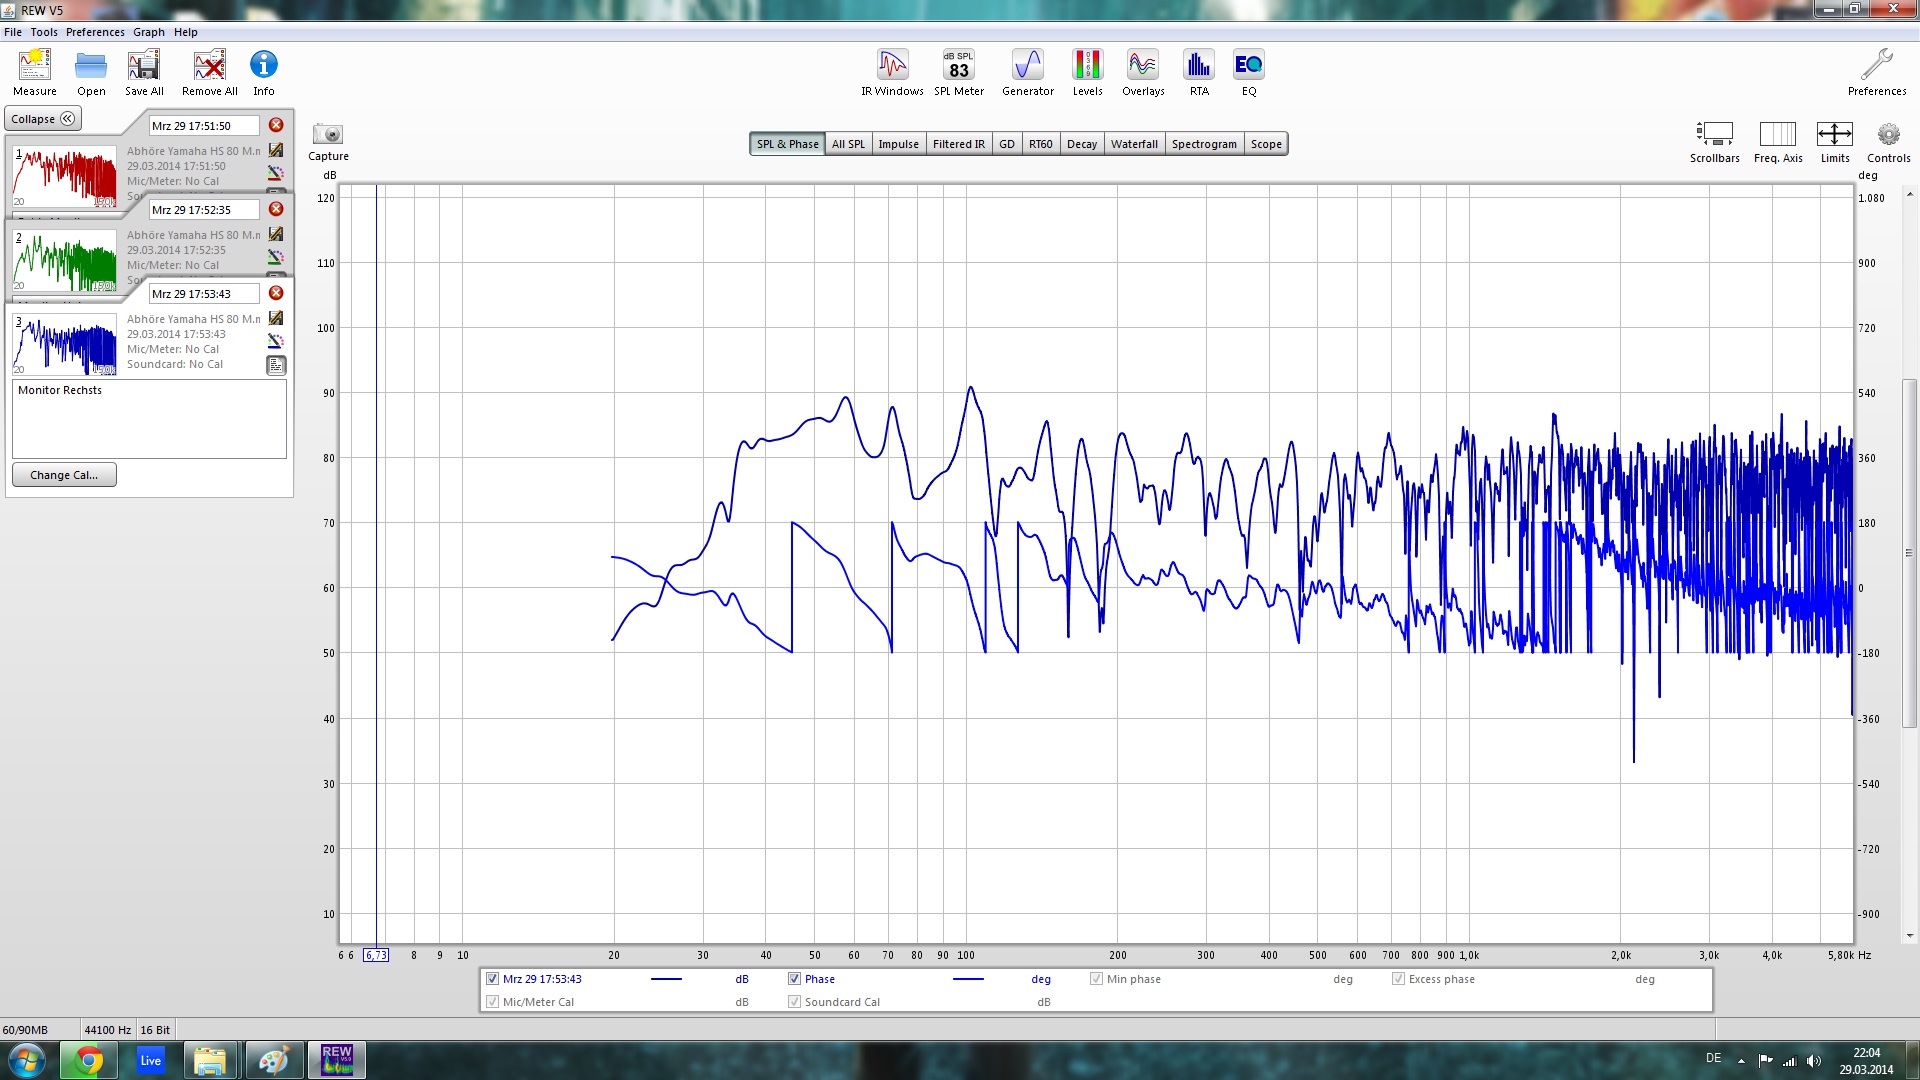Switch to the Spectrogram tab

click(1204, 144)
